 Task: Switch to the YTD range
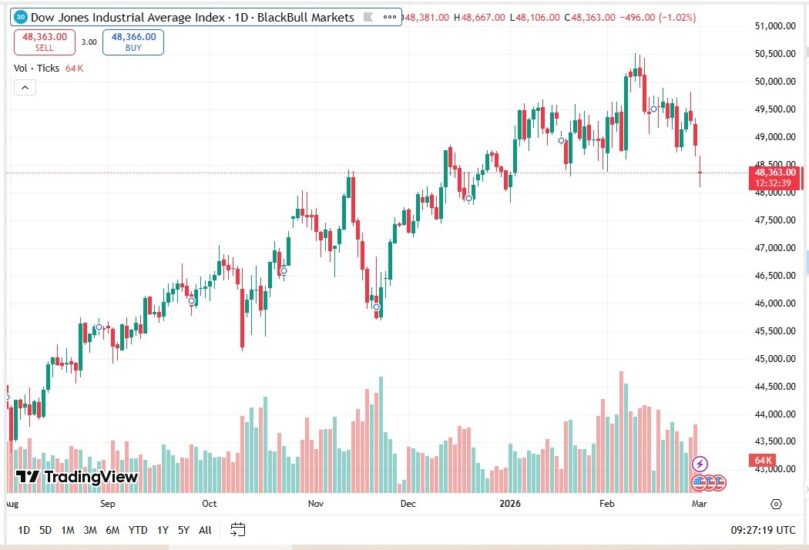click(x=138, y=530)
